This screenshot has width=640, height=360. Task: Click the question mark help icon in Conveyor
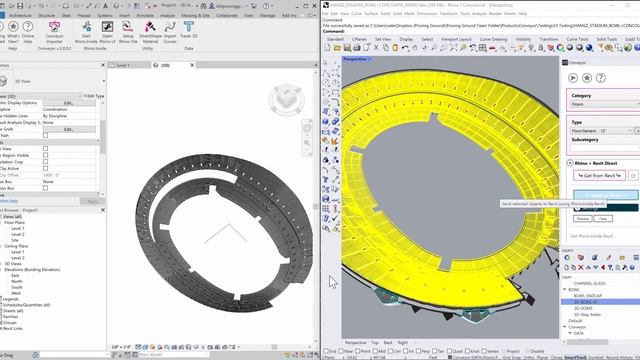pos(601,78)
